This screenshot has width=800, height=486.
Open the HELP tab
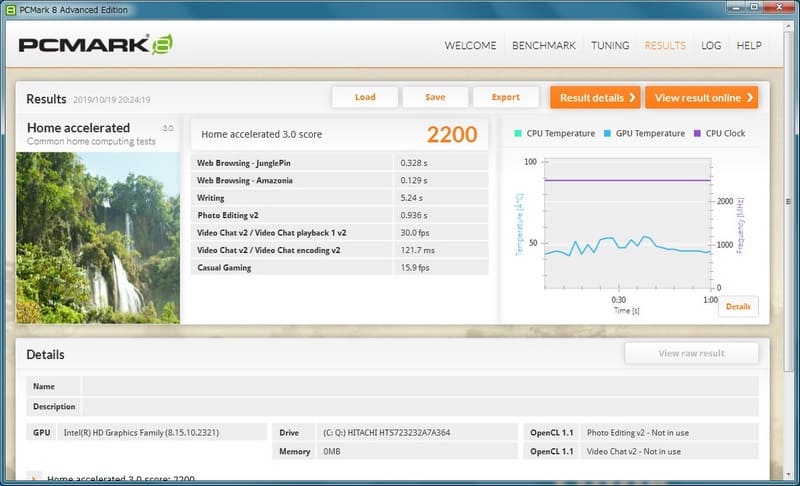[x=749, y=45]
